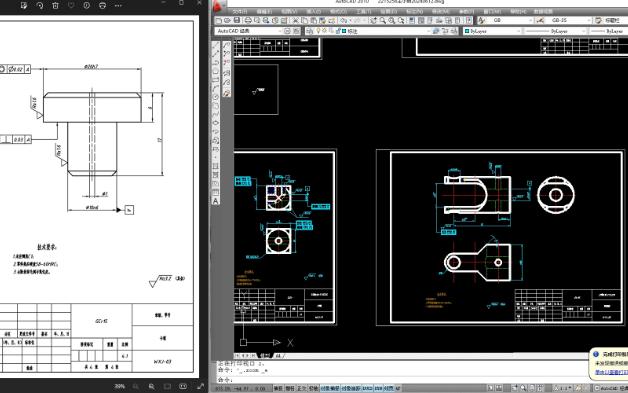Select the Line tool in draw toolbar
This screenshot has height=393, width=628.
[215, 46]
